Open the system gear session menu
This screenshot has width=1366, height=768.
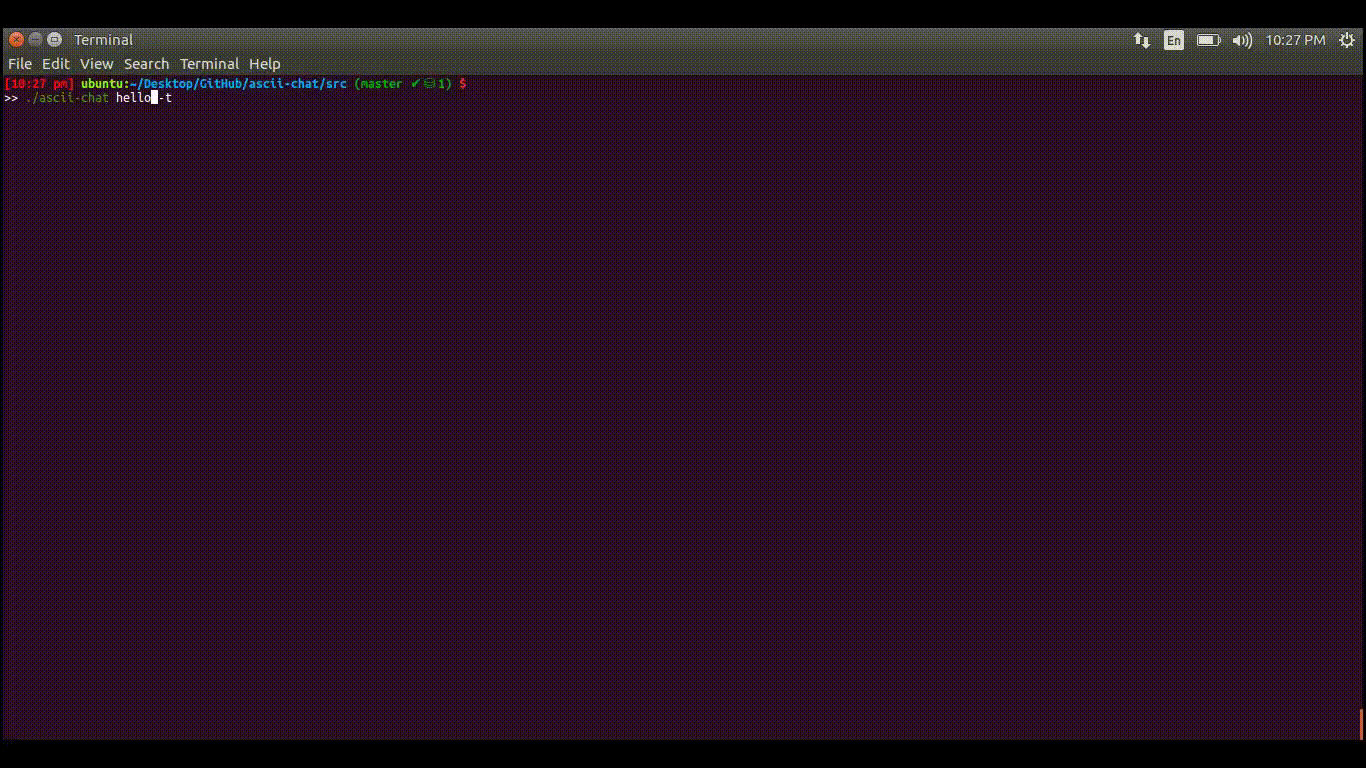click(x=1347, y=40)
